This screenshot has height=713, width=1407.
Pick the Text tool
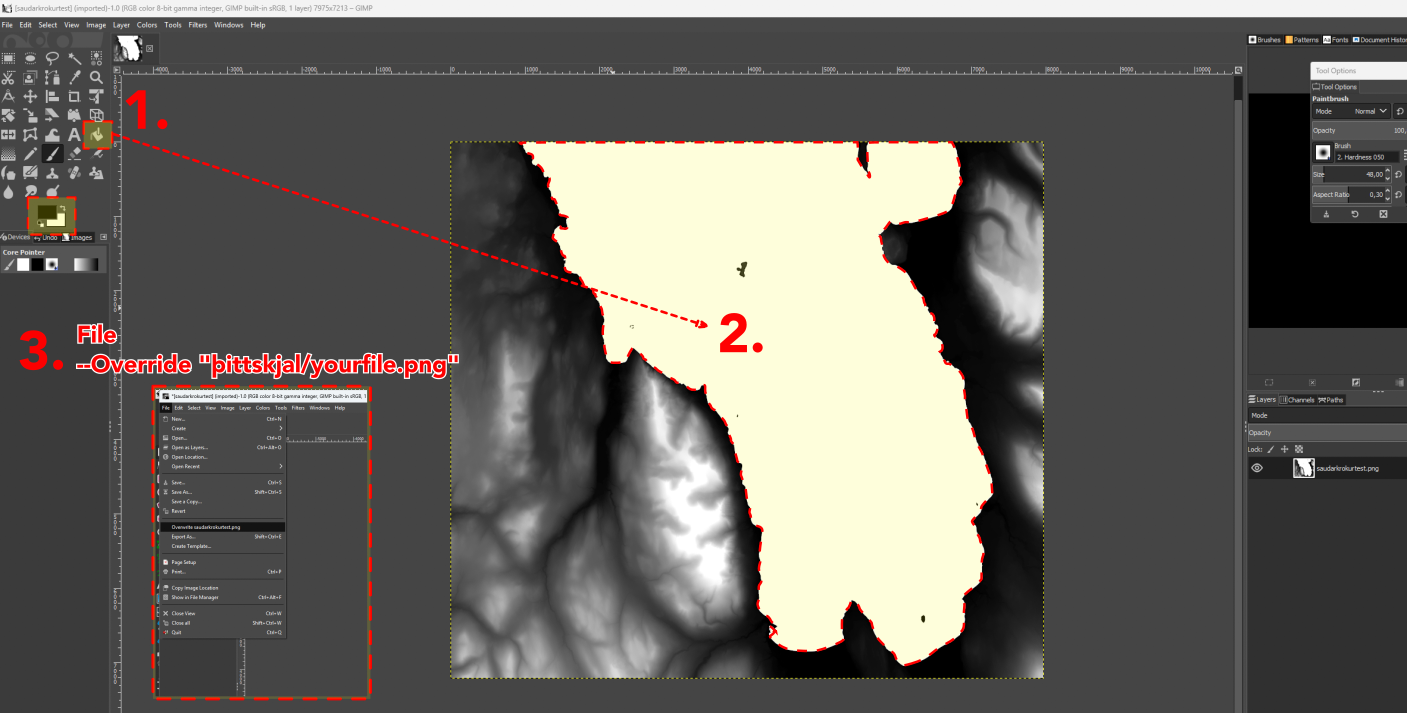point(74,134)
